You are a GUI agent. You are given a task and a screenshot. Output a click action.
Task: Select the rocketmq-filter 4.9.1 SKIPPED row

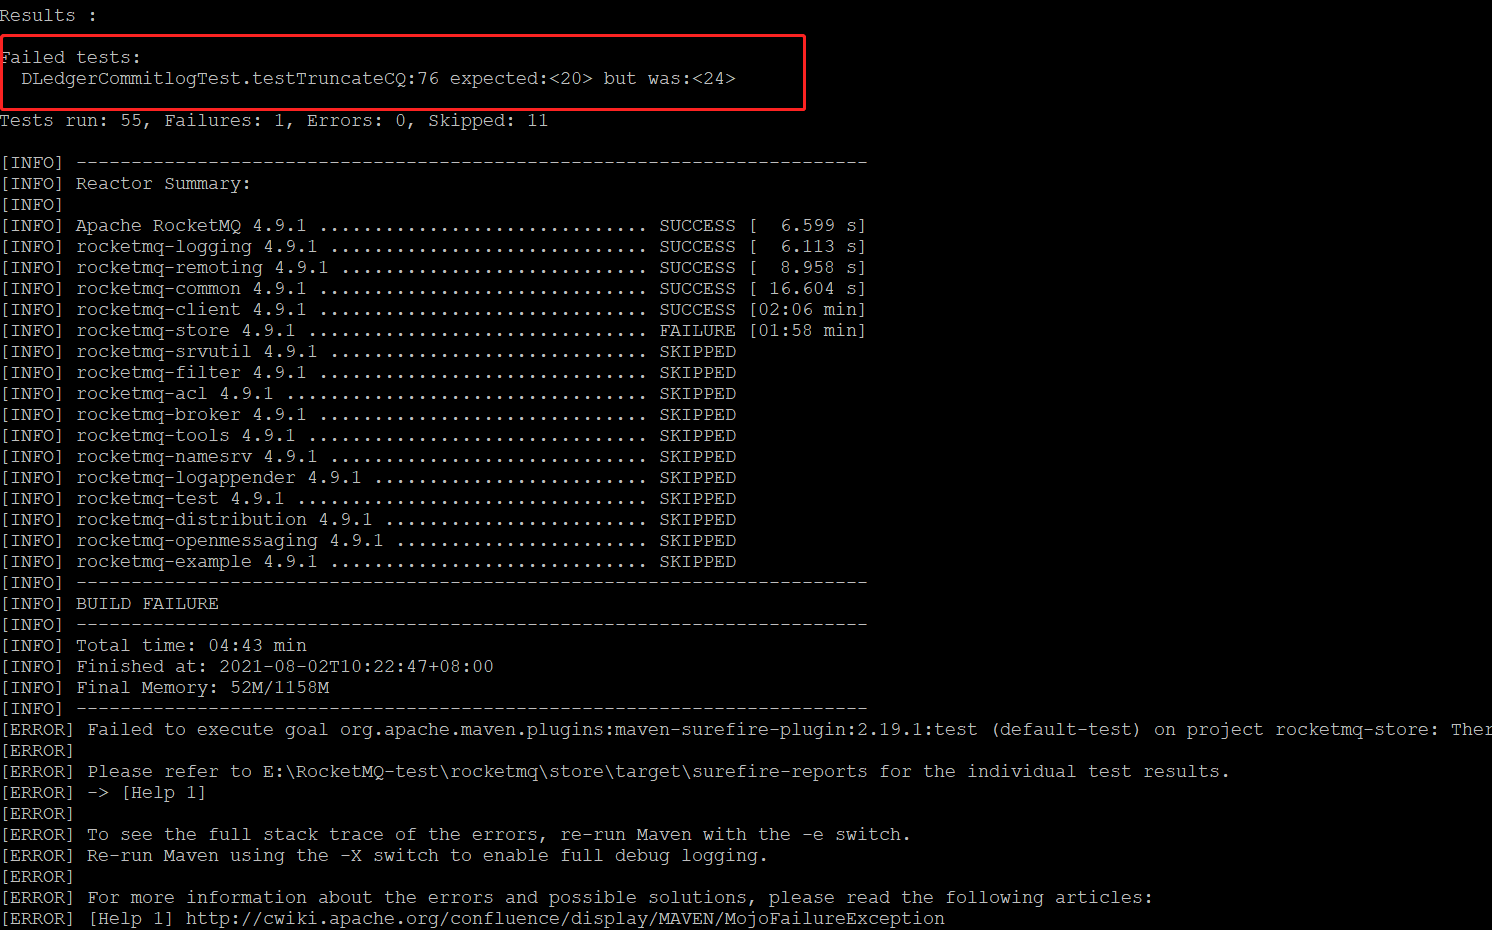(368, 373)
